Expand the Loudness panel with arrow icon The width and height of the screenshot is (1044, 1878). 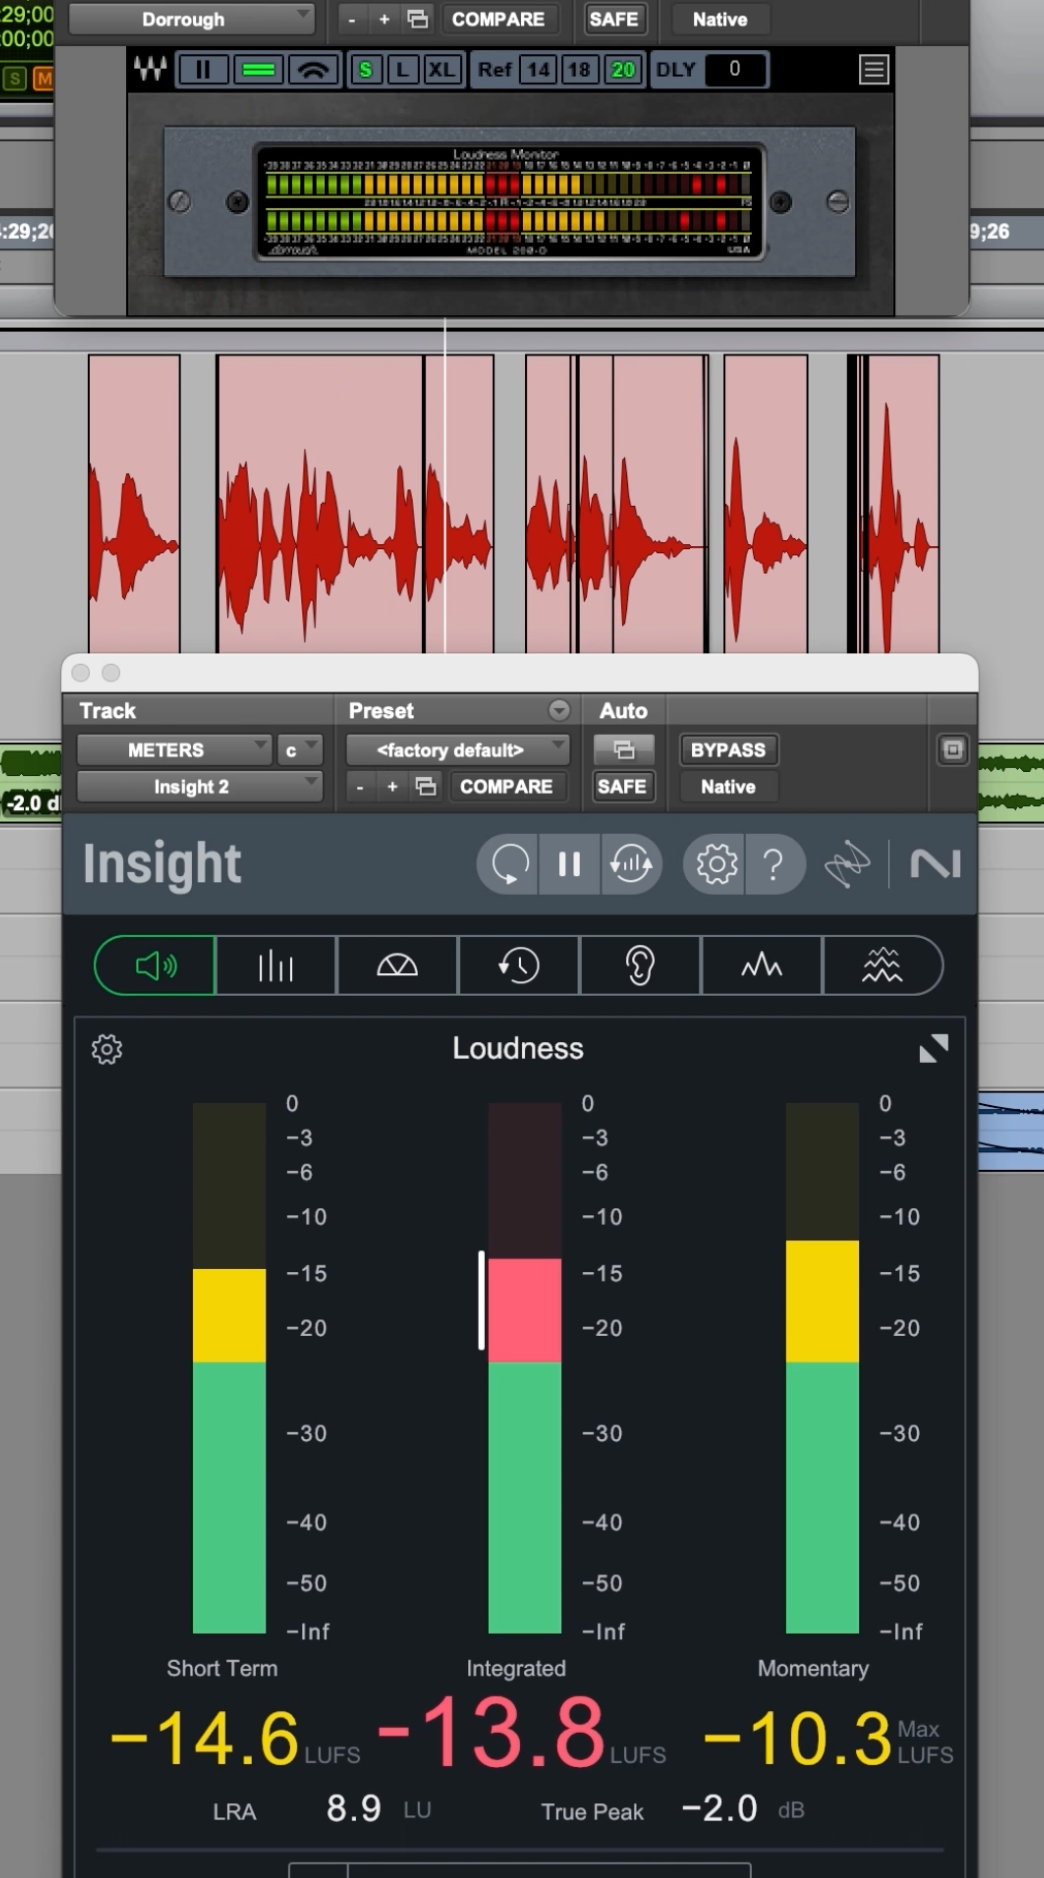tap(933, 1048)
